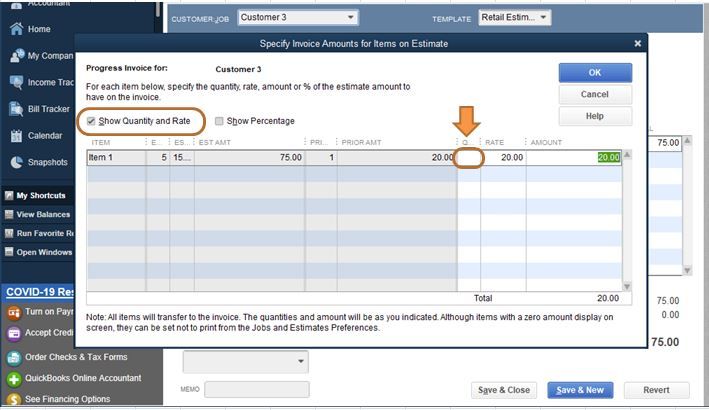
Task: Click the Order Checks & Tax Forms icon
Action: (x=14, y=358)
